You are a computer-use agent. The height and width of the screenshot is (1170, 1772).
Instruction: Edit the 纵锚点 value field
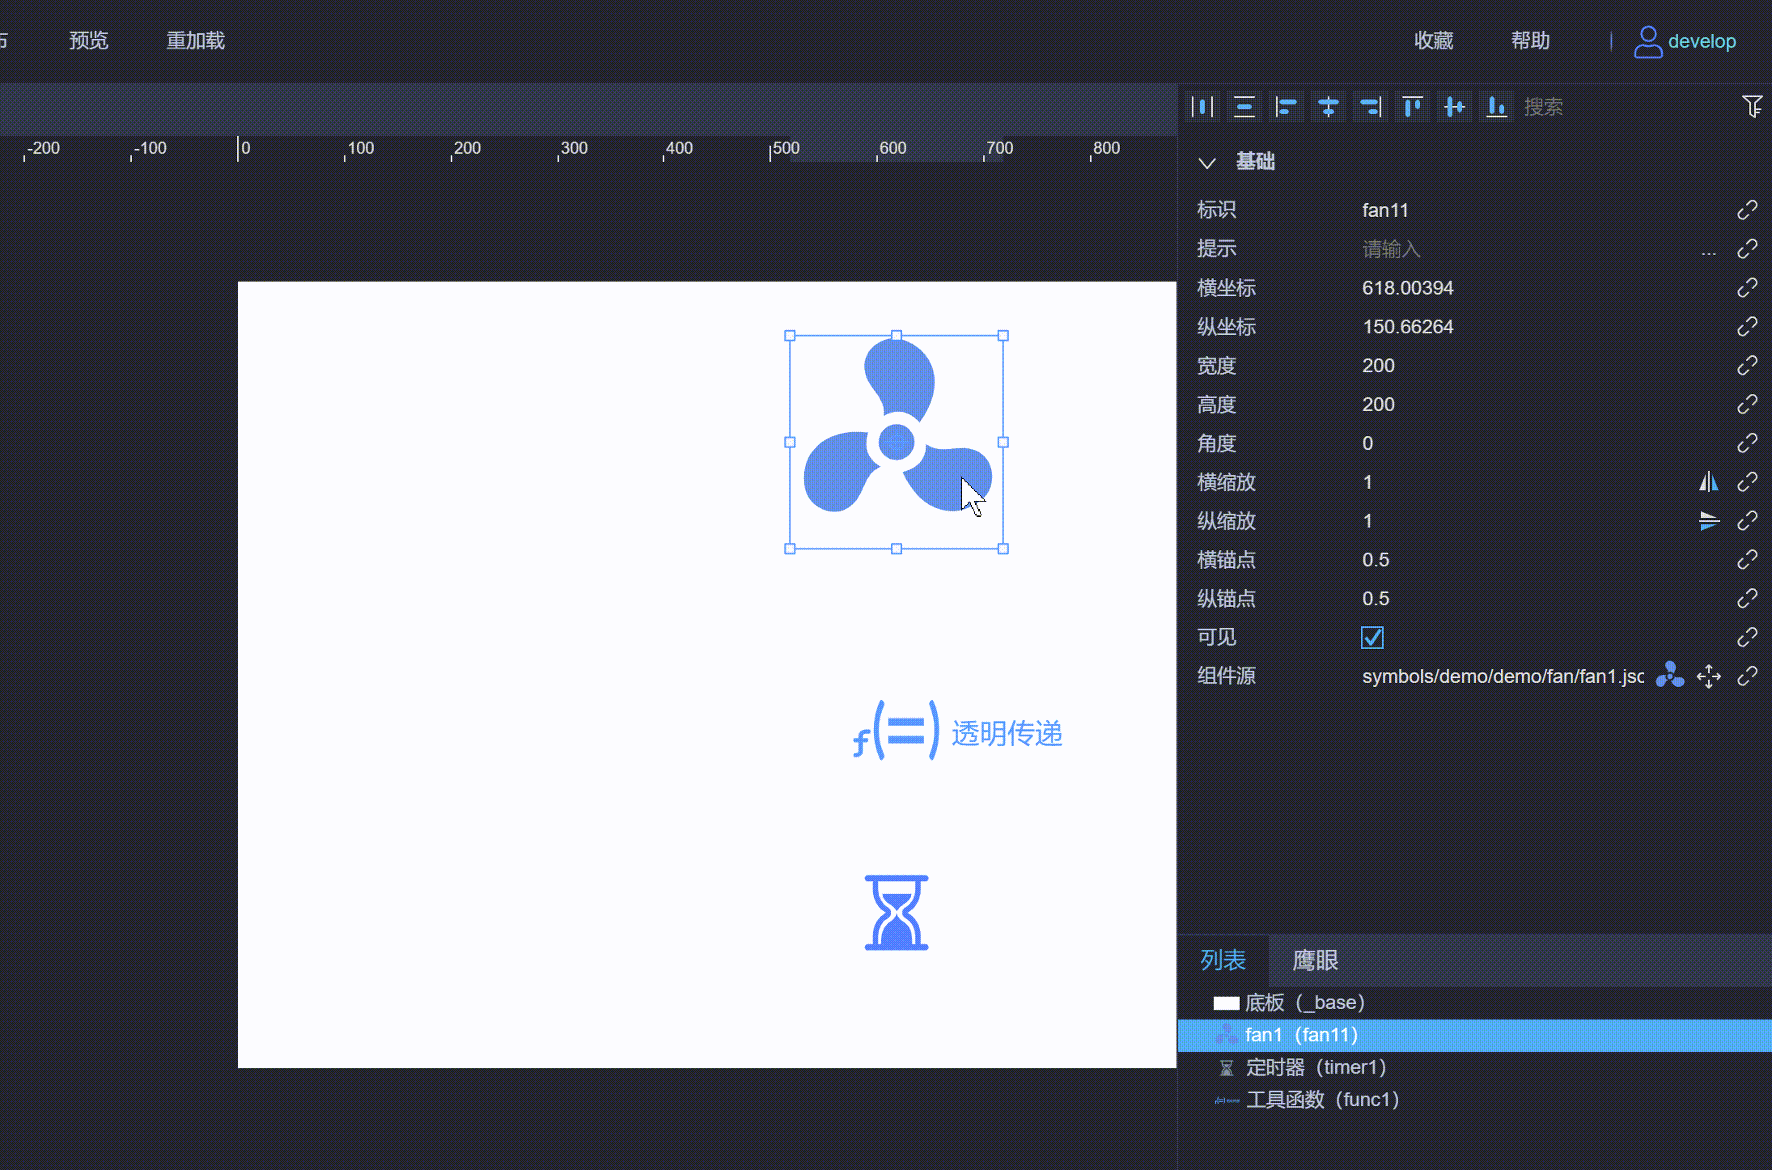(1540, 598)
